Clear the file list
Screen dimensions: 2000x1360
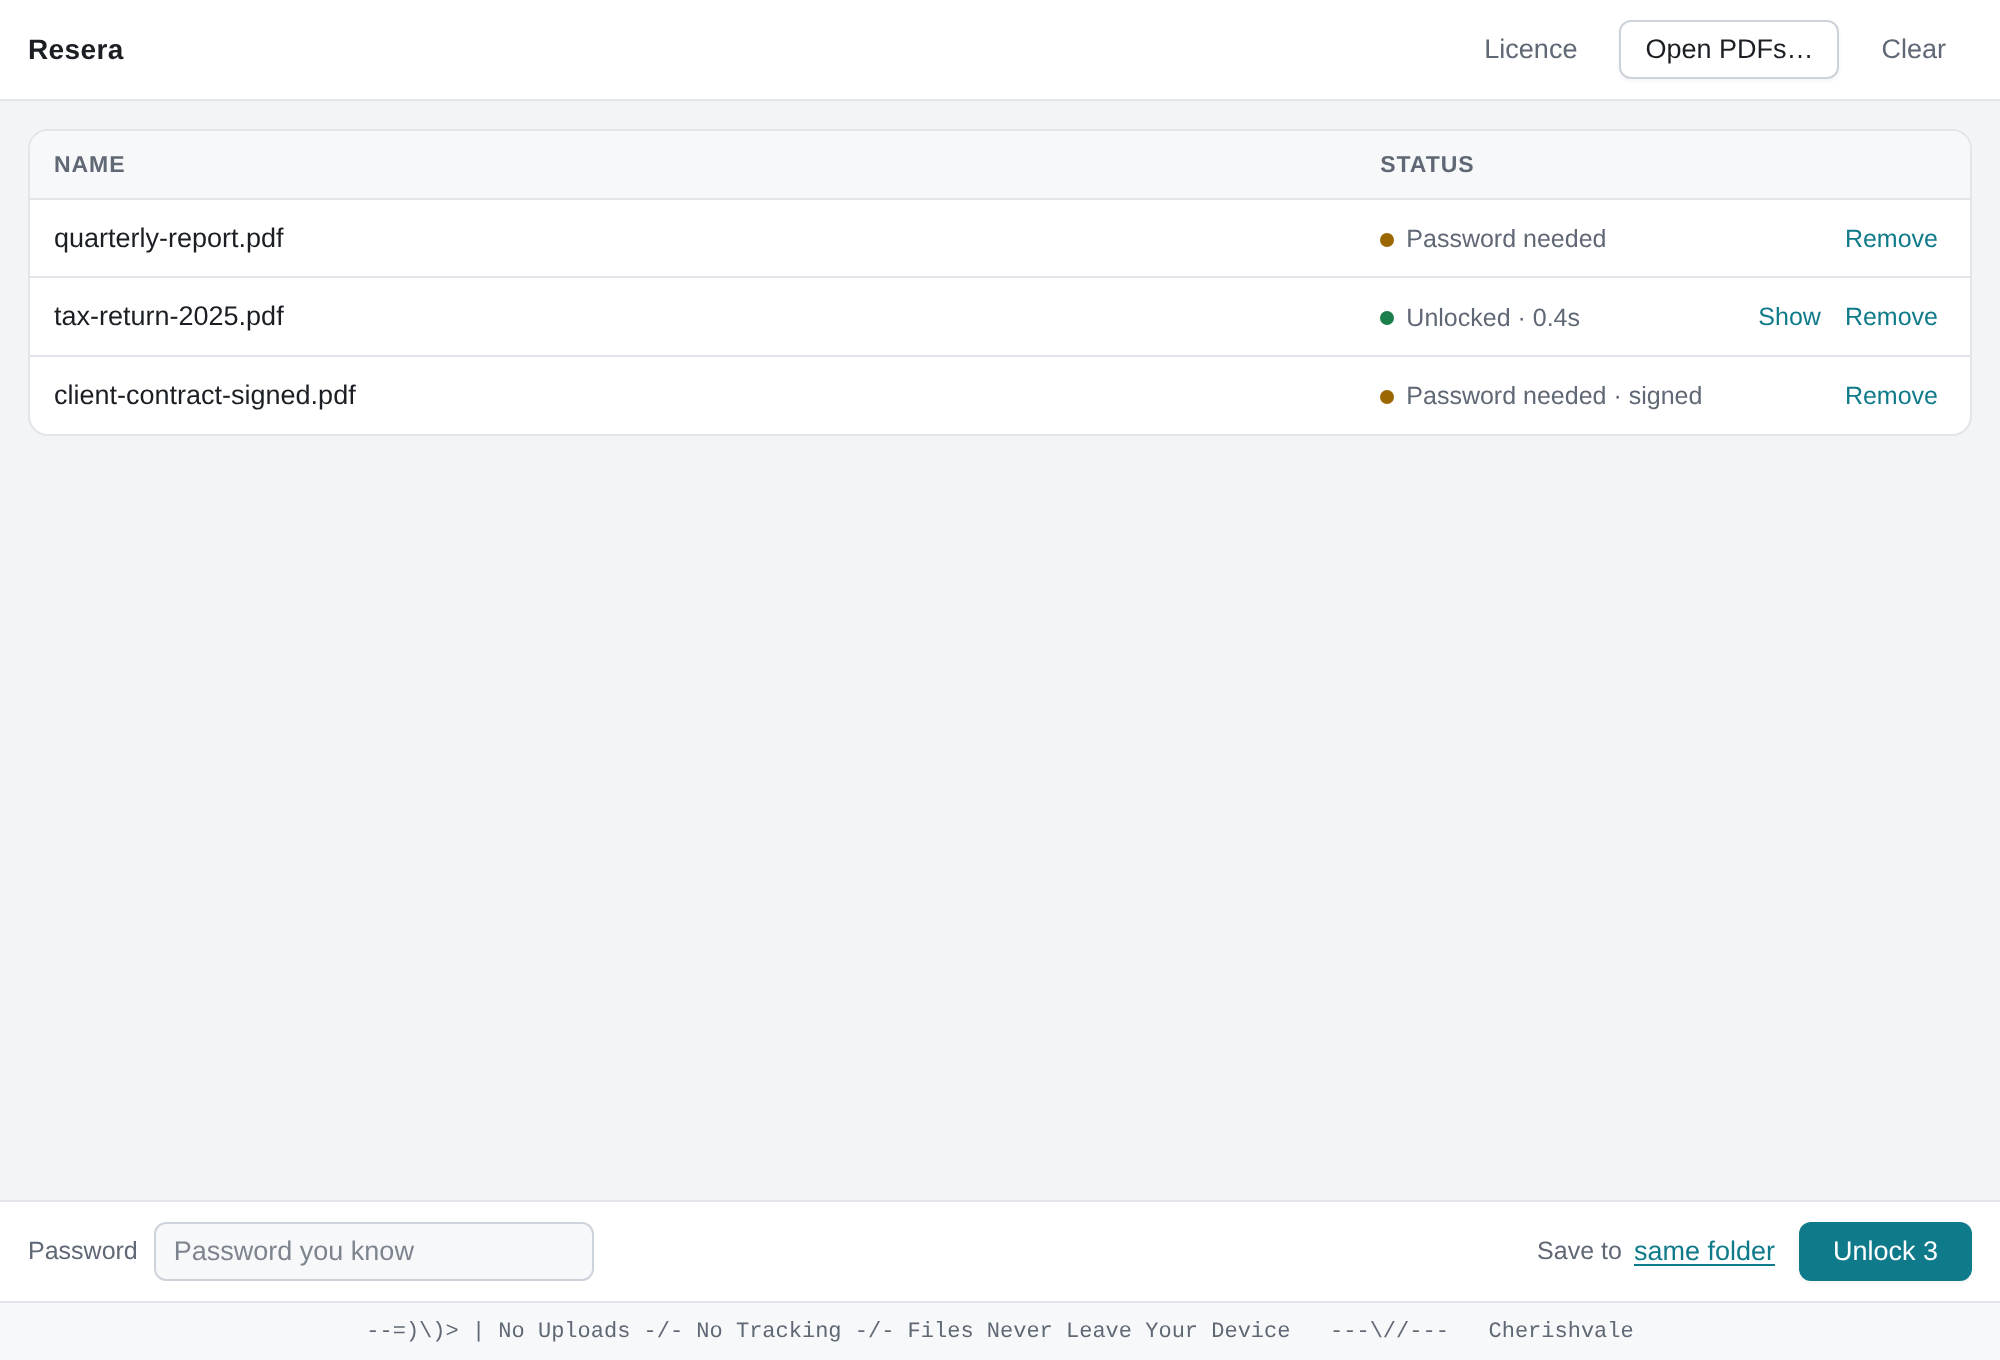pos(1913,49)
